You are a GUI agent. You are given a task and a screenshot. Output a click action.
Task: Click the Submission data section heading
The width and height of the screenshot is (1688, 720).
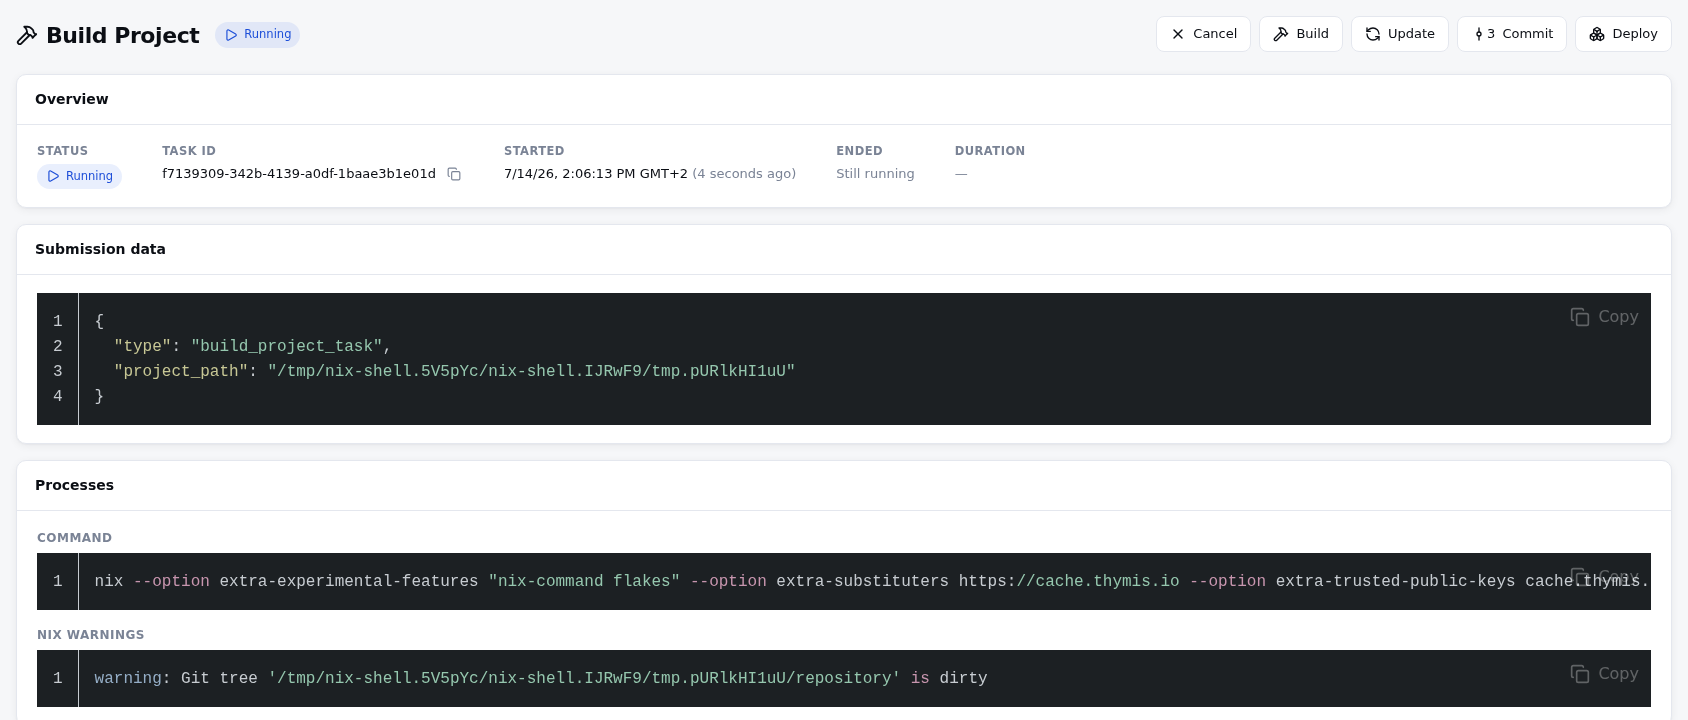tap(100, 249)
